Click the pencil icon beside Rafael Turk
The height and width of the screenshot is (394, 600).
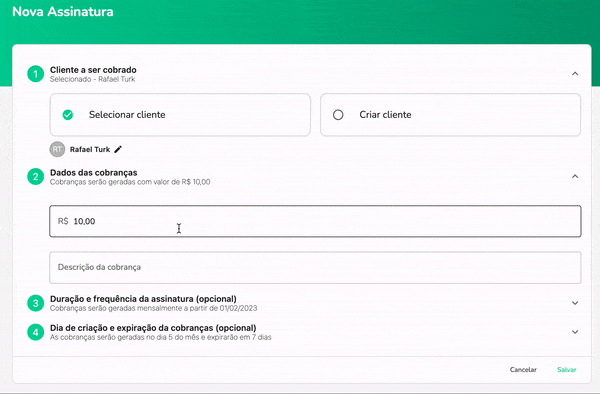point(118,149)
